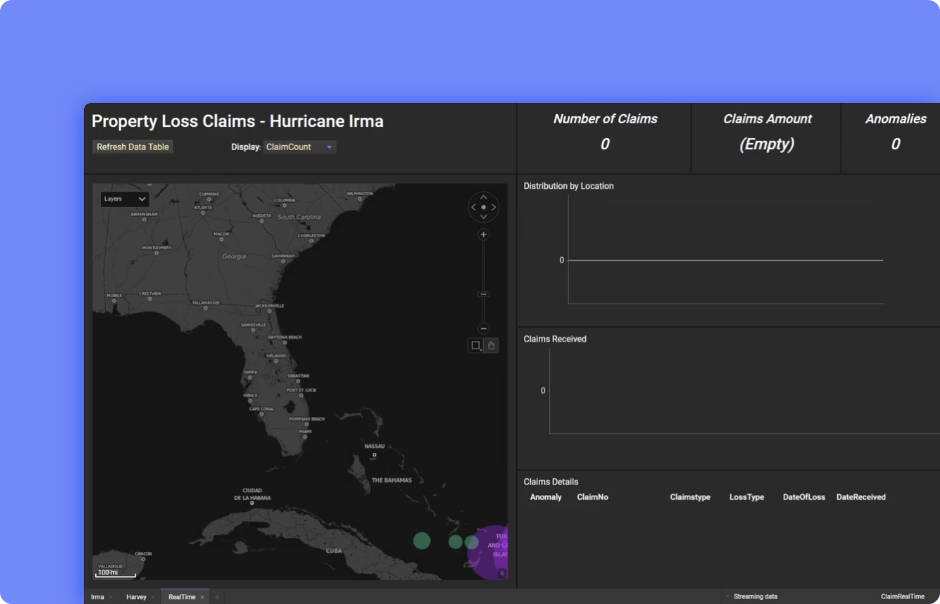The image size is (940, 604).
Task: Click the large purple circle on the map
Action: click(x=492, y=552)
